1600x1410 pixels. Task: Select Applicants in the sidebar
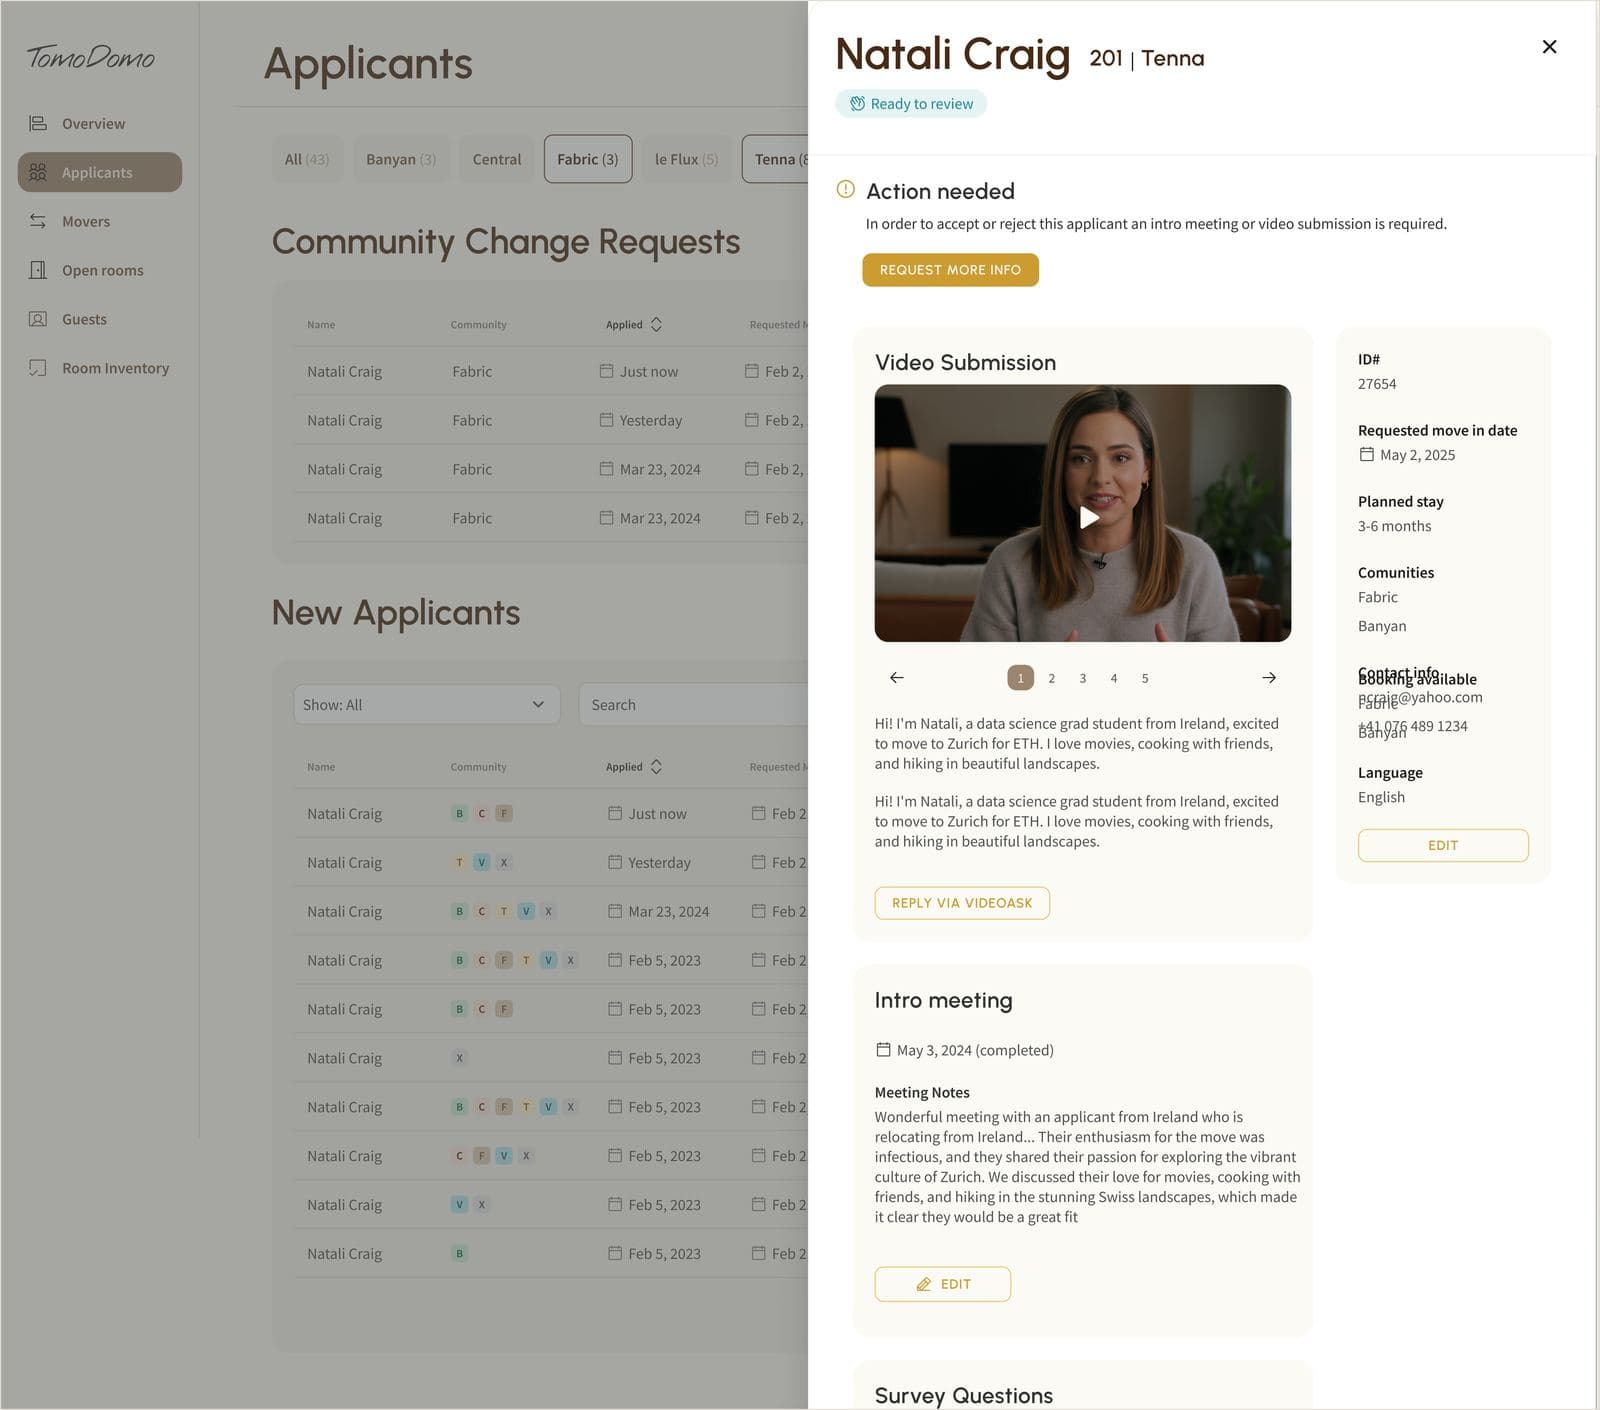tap(100, 172)
